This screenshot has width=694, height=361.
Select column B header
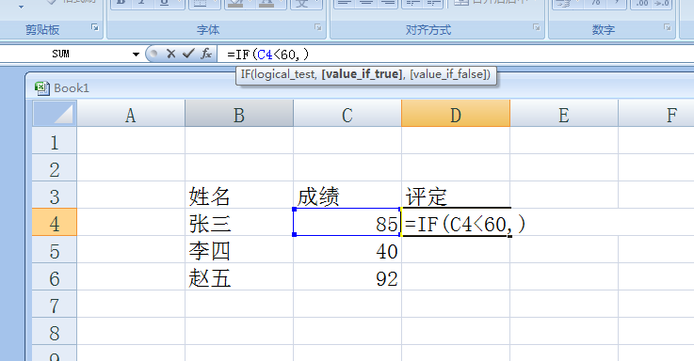tap(239, 114)
